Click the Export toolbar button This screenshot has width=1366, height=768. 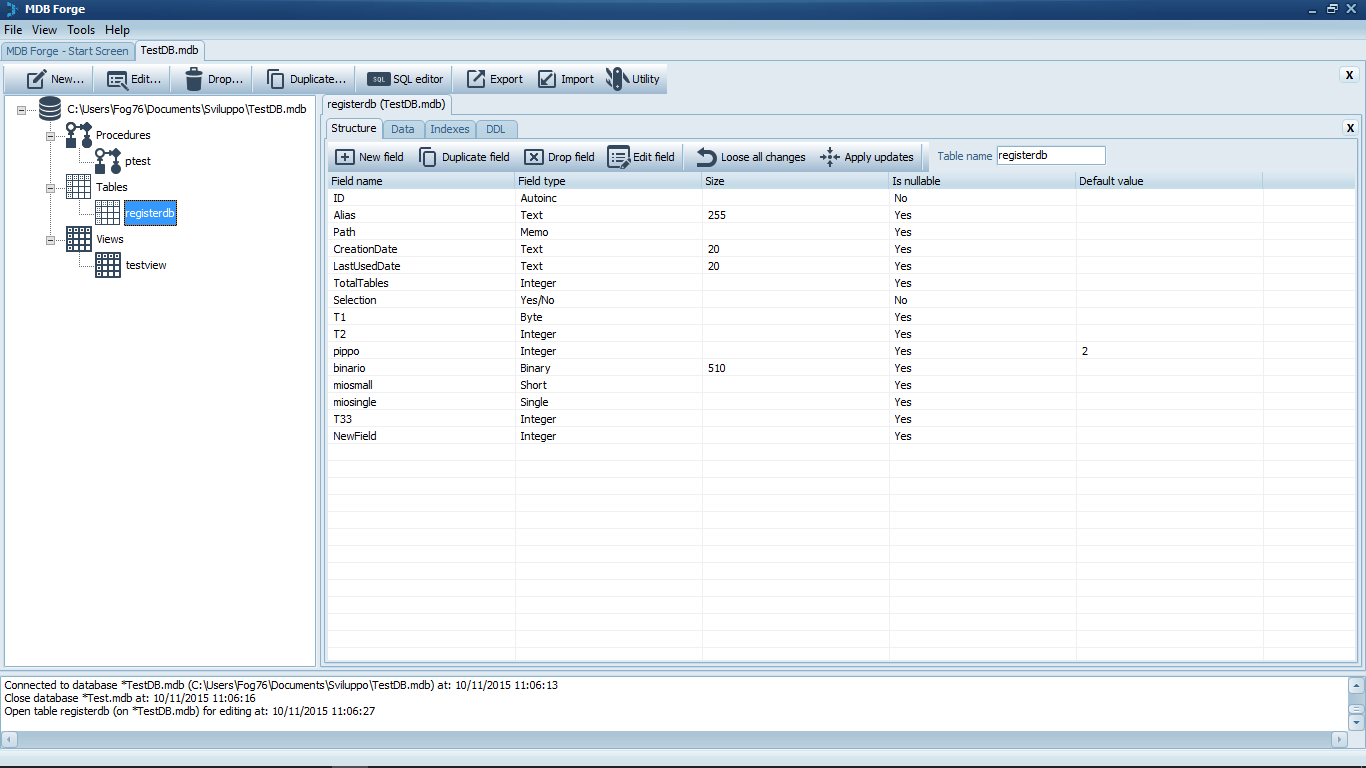click(x=495, y=79)
